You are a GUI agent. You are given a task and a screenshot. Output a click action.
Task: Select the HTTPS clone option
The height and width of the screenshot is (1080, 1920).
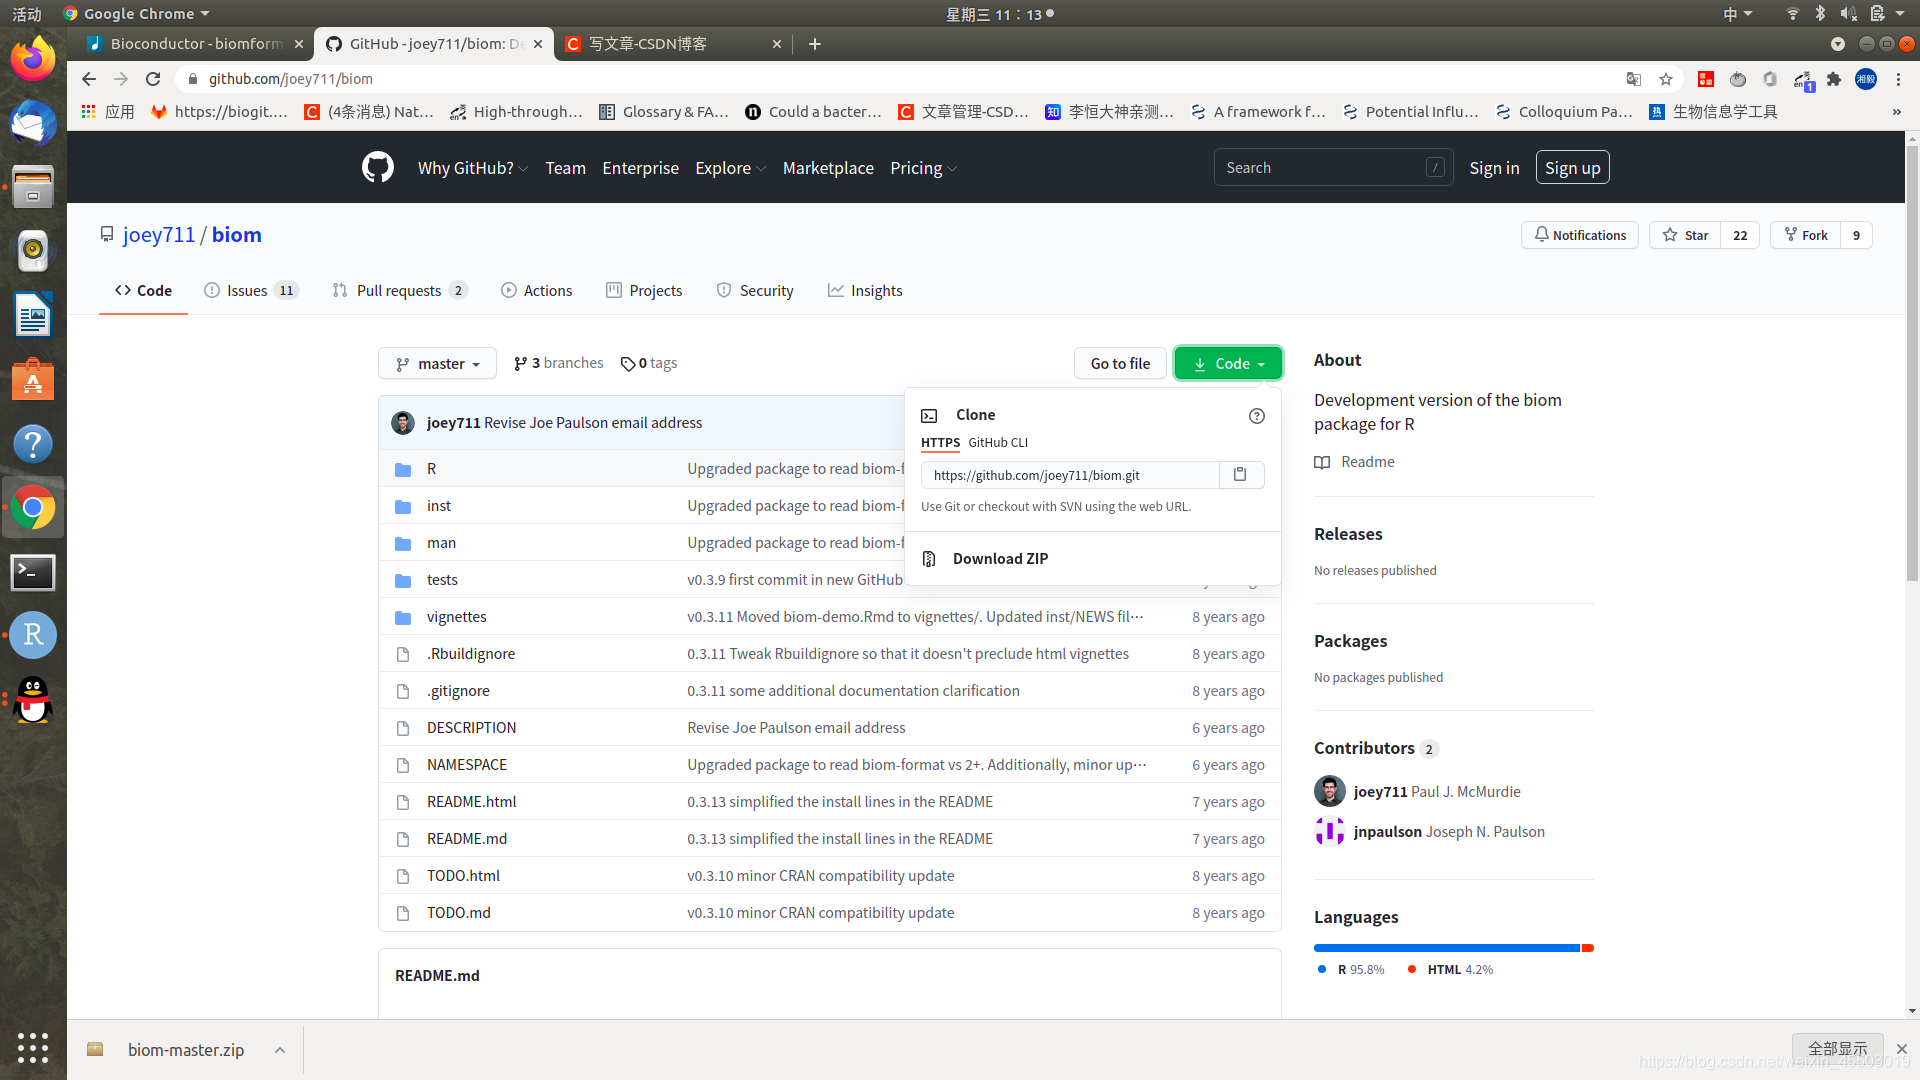point(940,443)
